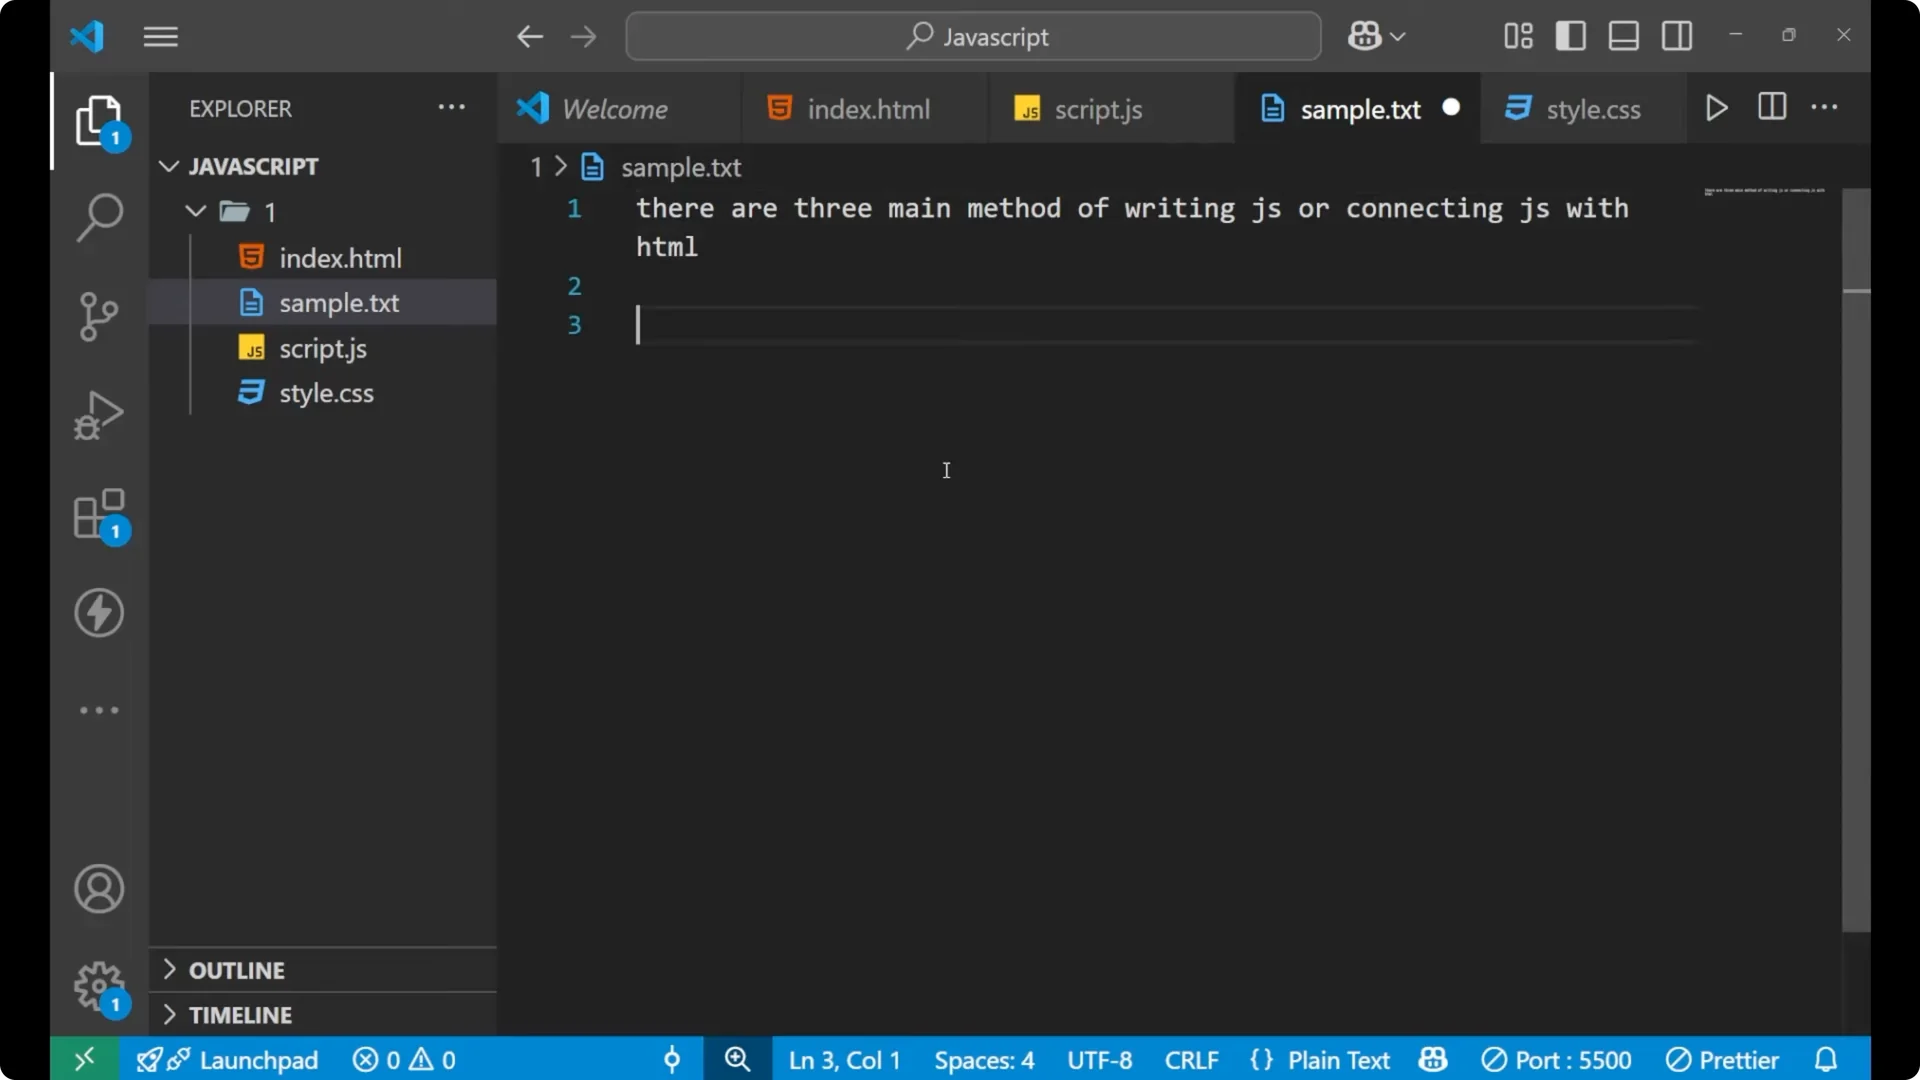Collapse the JAVASCRIPT workspace folder
The height and width of the screenshot is (1080, 1920).
(x=167, y=166)
